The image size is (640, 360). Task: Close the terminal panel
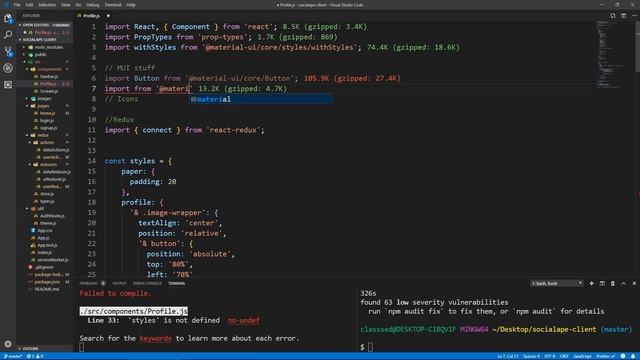coord(634,283)
